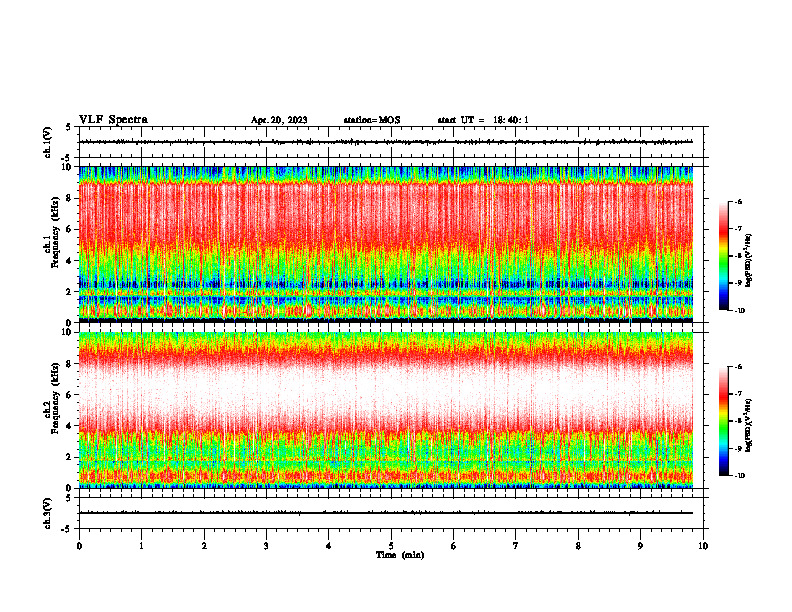Click the "-10" tick on ch.2 color bar
The width and height of the screenshot is (792, 612).
740,475
